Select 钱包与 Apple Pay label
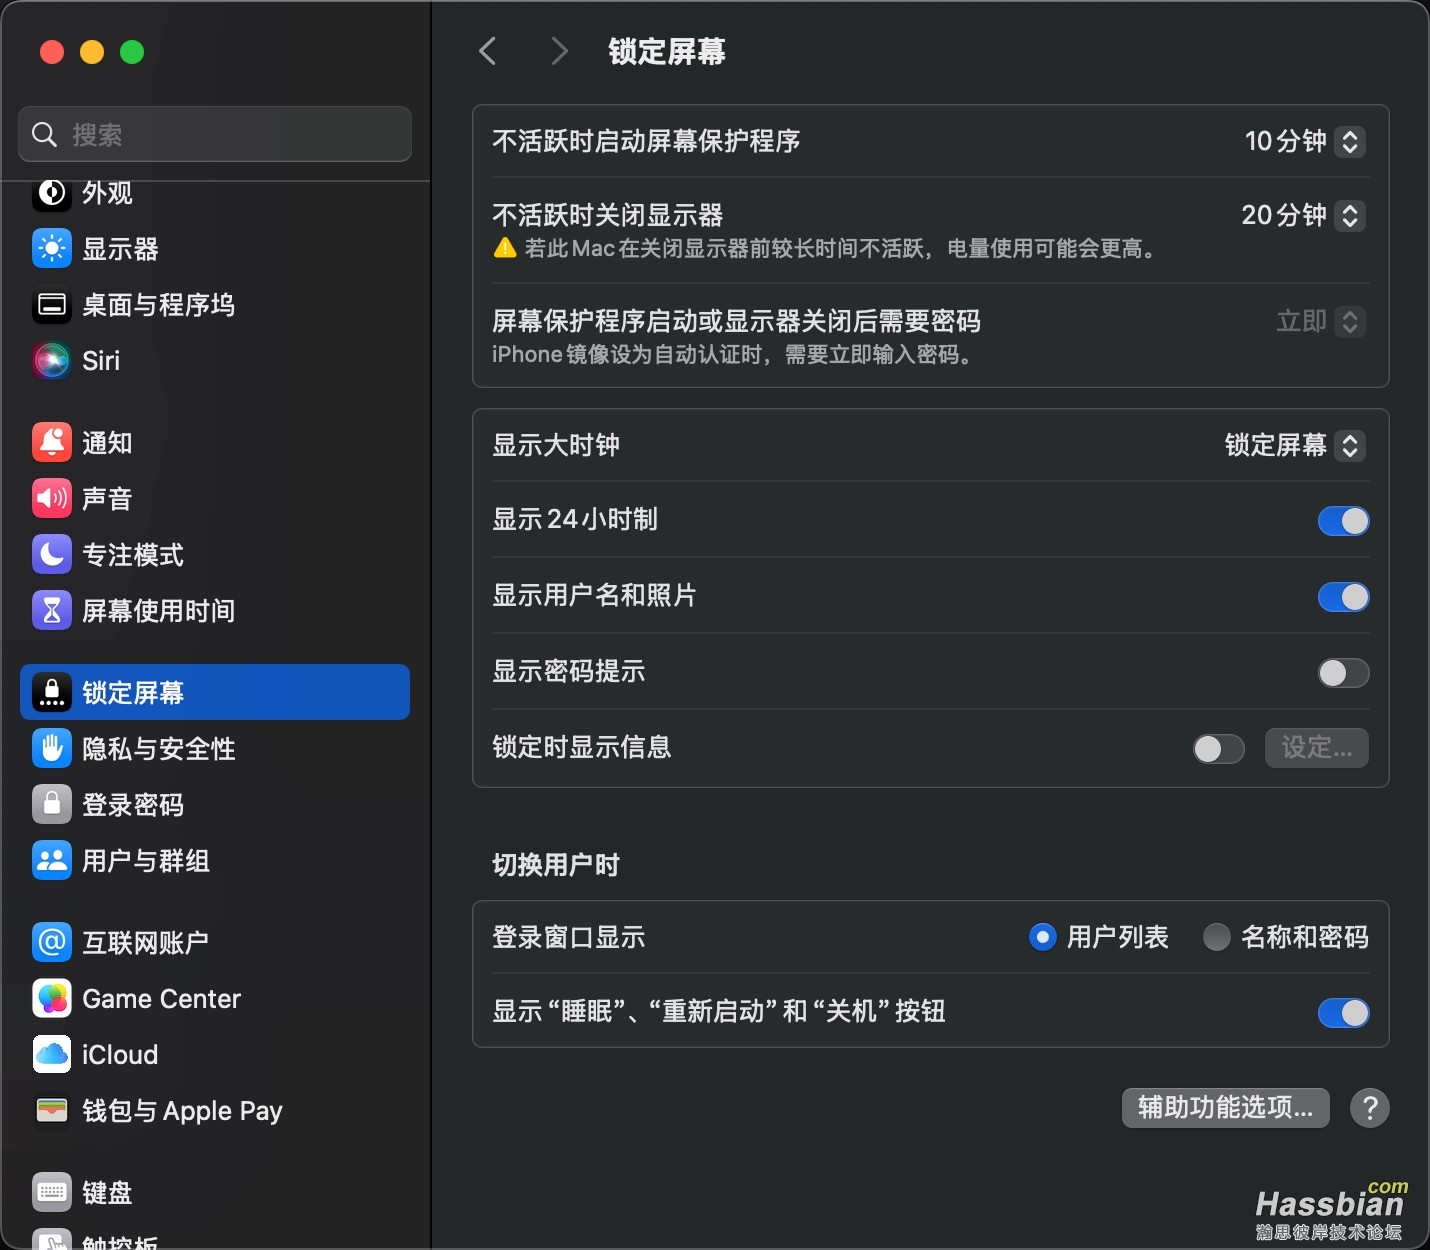This screenshot has height=1250, width=1430. click(x=182, y=1111)
